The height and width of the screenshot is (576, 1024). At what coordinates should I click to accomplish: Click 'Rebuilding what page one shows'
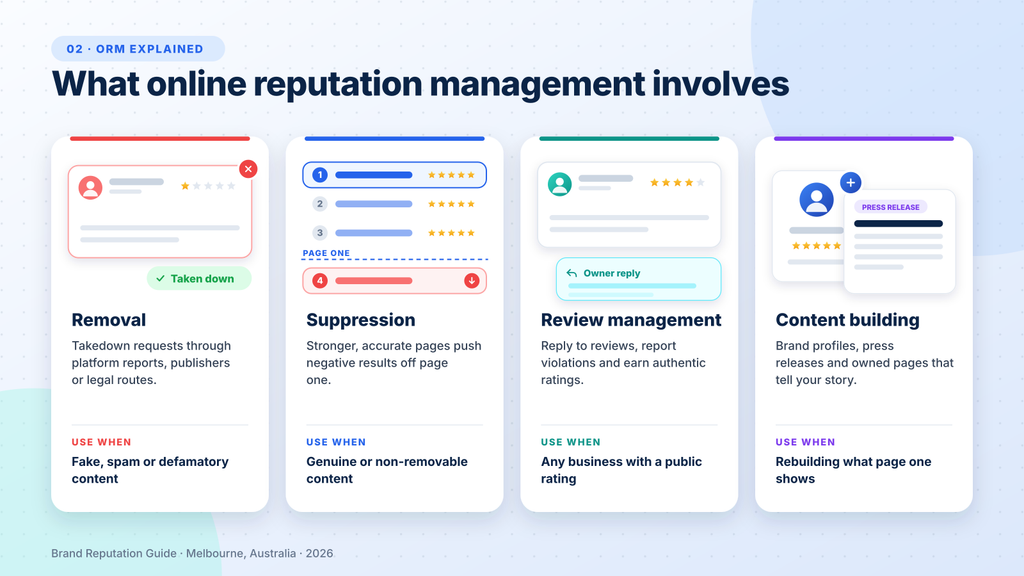pos(854,470)
